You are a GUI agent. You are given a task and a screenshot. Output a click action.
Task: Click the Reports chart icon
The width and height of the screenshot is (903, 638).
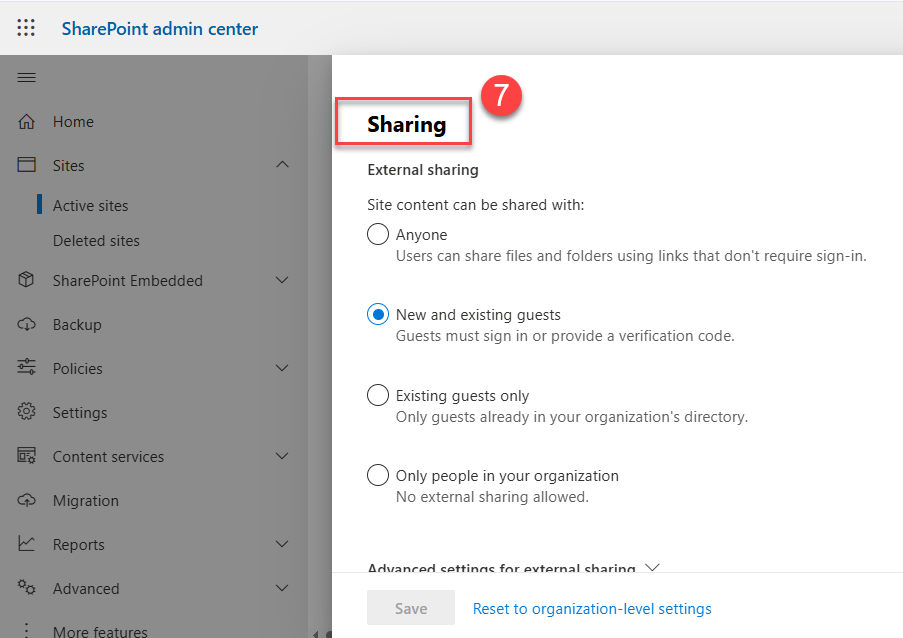coord(26,544)
